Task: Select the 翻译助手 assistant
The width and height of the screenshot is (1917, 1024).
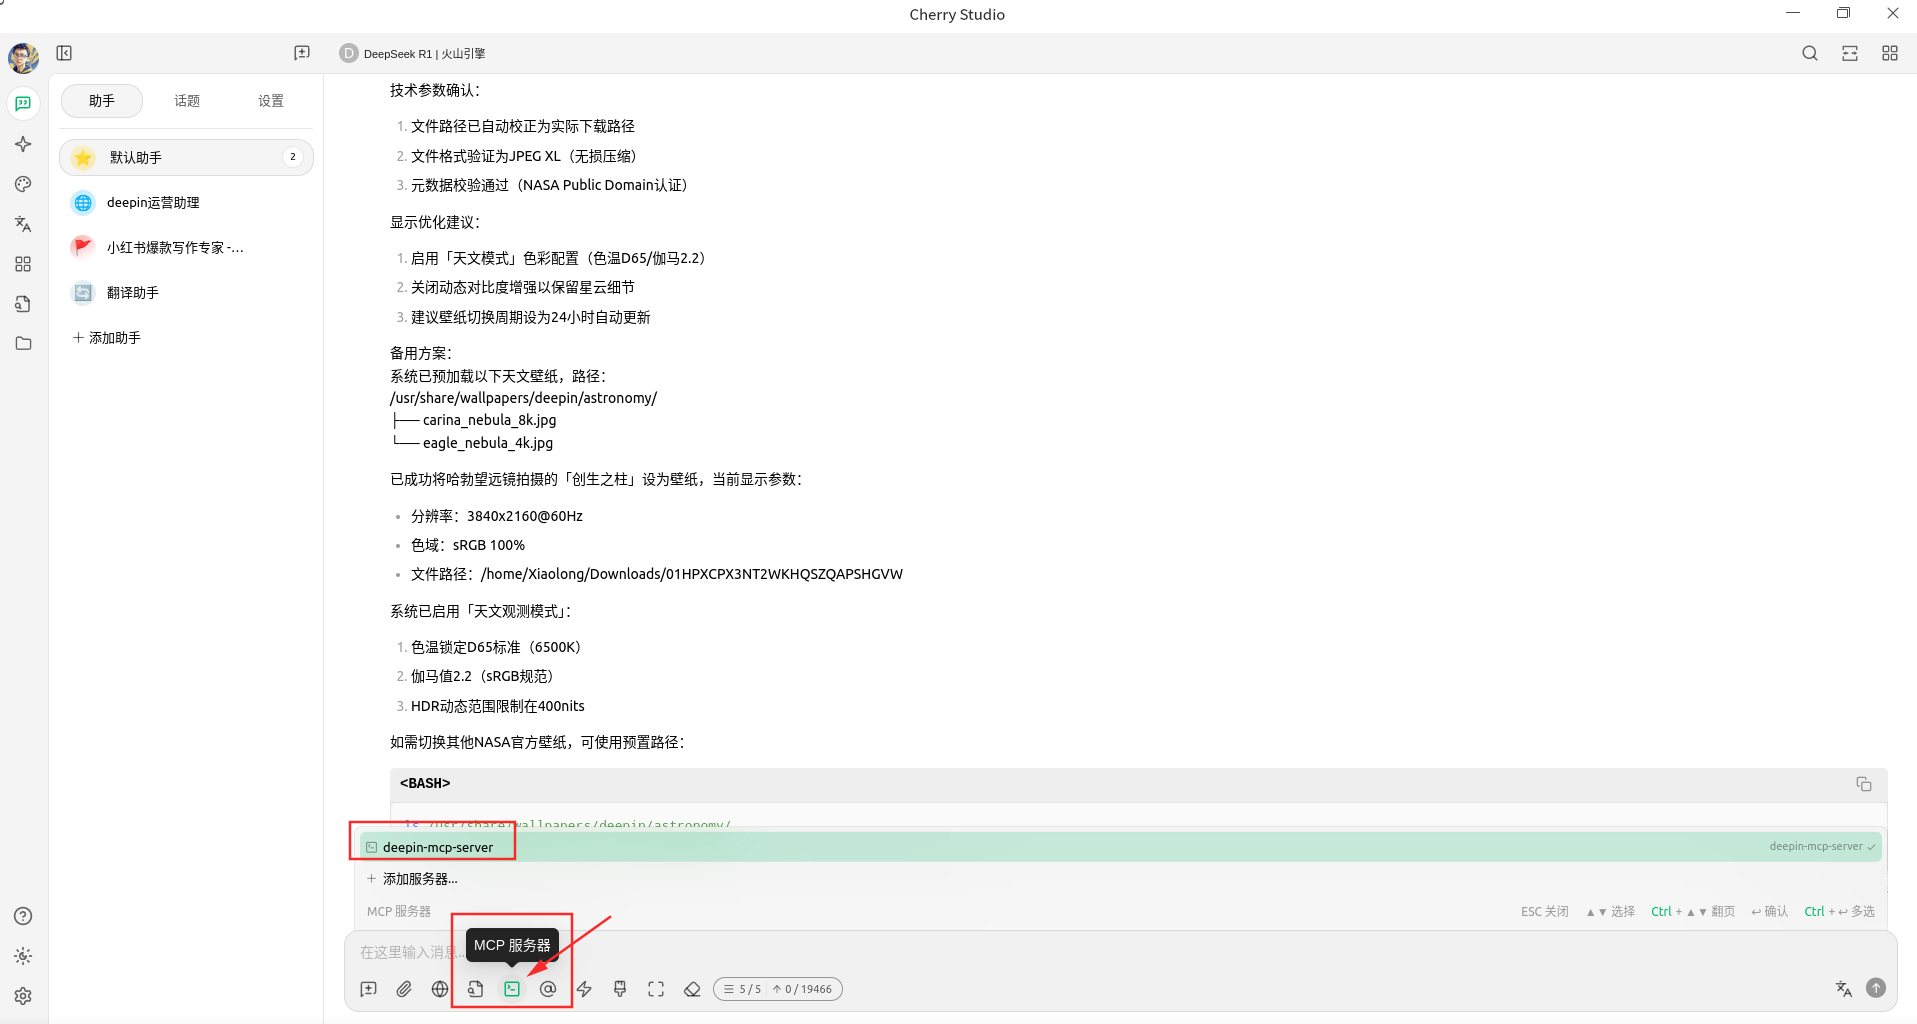Action: pos(186,293)
